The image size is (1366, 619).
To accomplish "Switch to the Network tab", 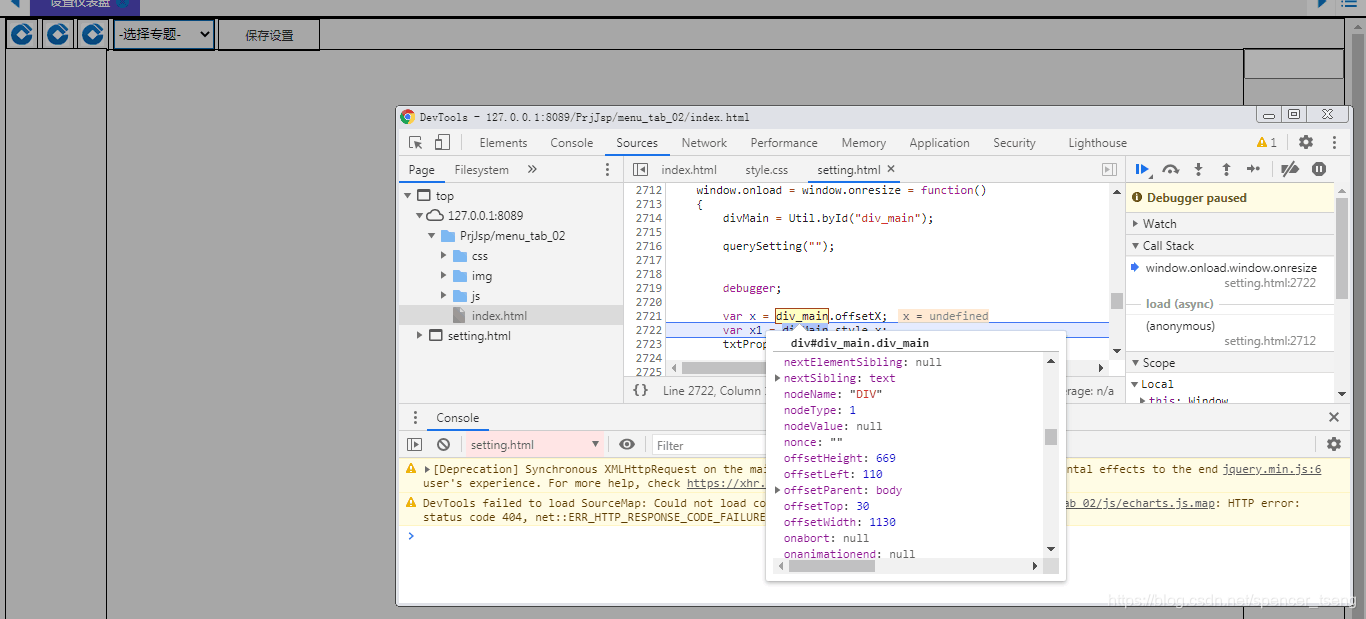I will point(703,142).
